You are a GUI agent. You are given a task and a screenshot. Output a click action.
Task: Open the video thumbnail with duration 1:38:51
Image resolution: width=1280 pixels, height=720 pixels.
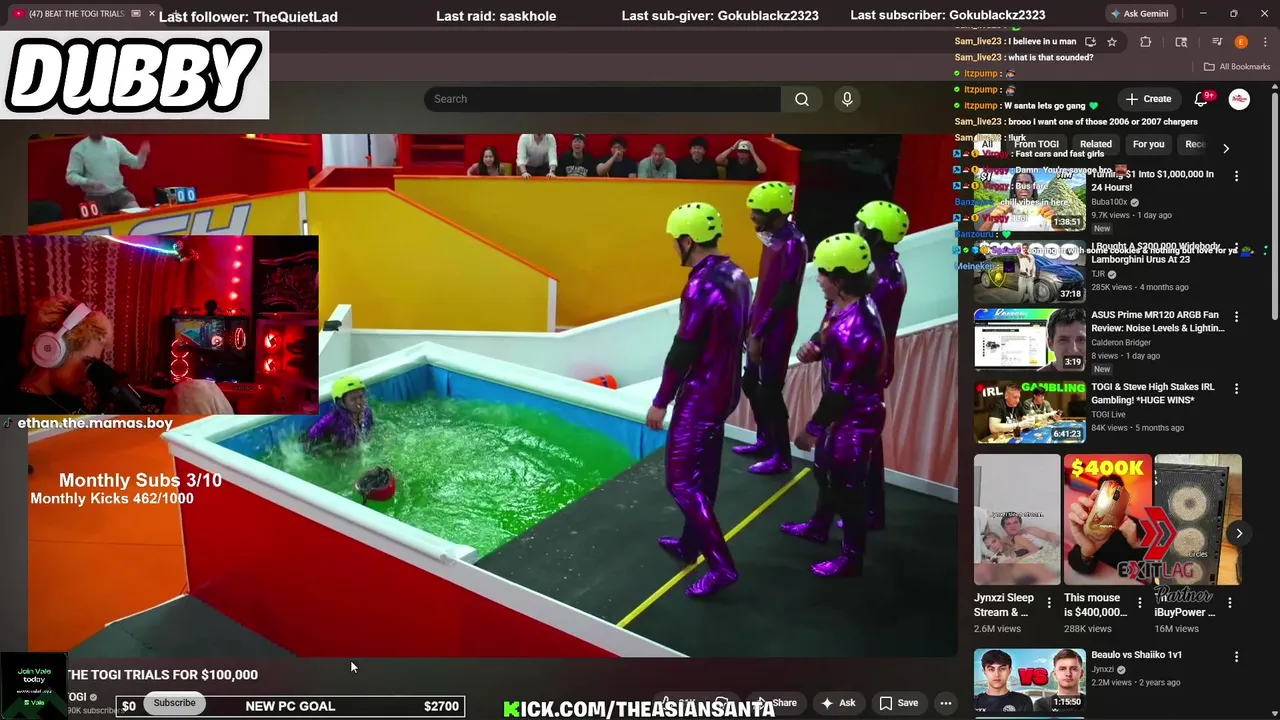click(1029, 199)
